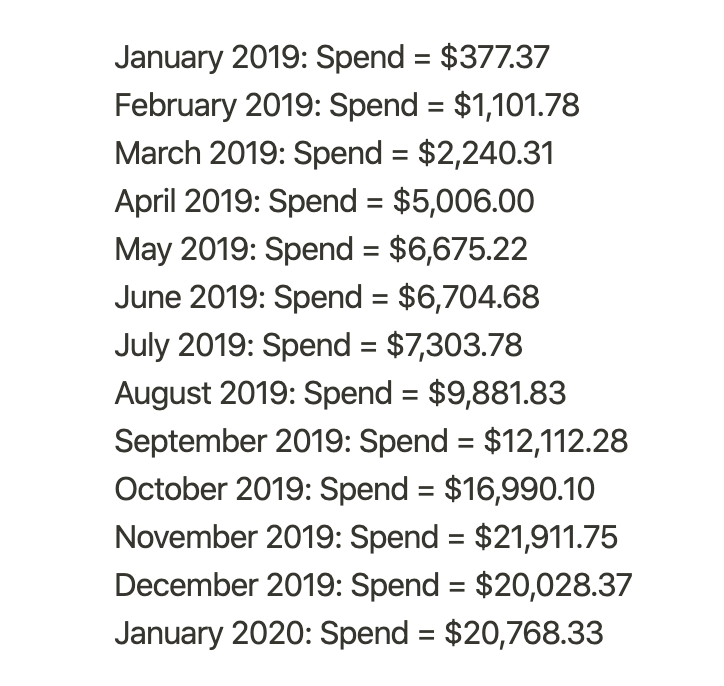Click the May 2019 spend line

tap(321, 250)
